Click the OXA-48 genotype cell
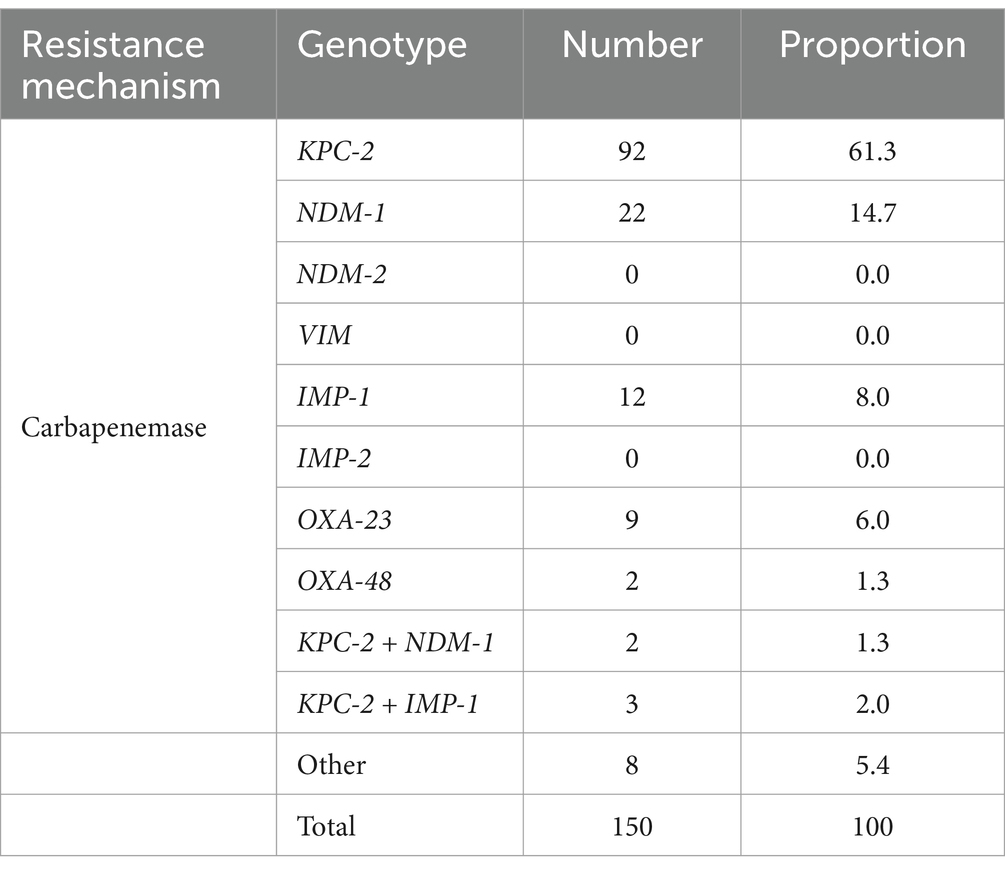1005x874 pixels. coord(344,581)
